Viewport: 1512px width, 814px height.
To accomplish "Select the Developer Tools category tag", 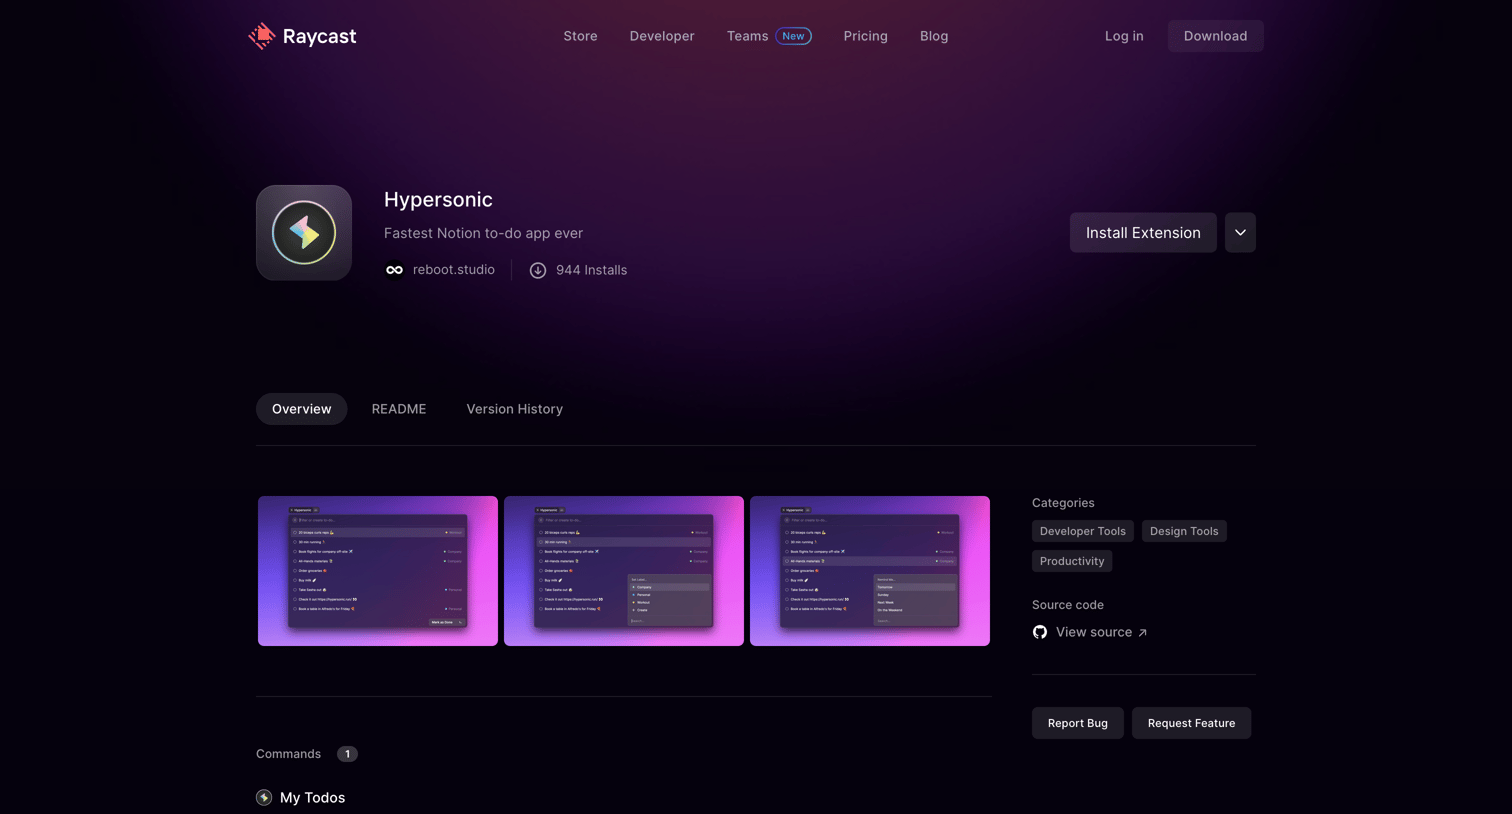I will (1083, 531).
